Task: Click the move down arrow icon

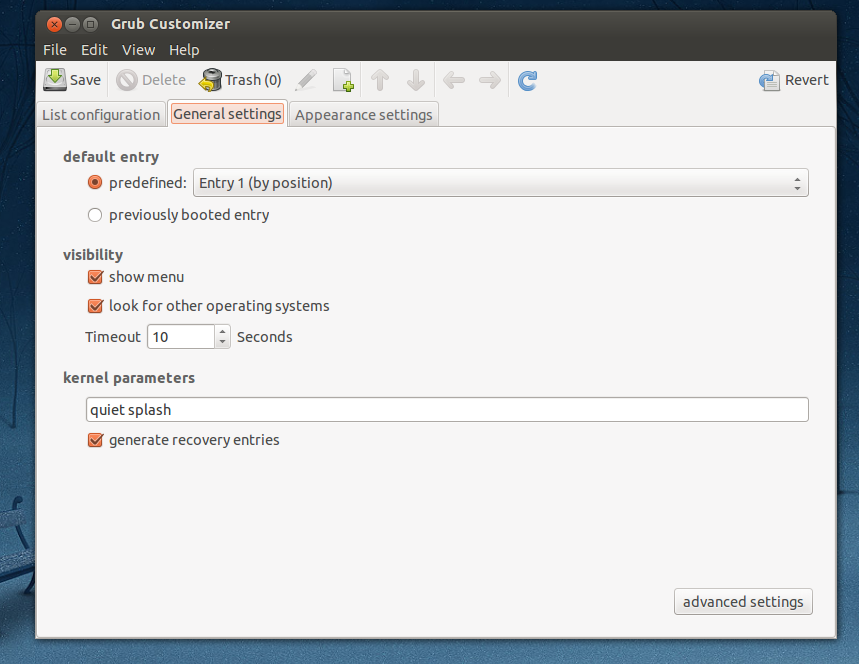Action: click(x=416, y=80)
